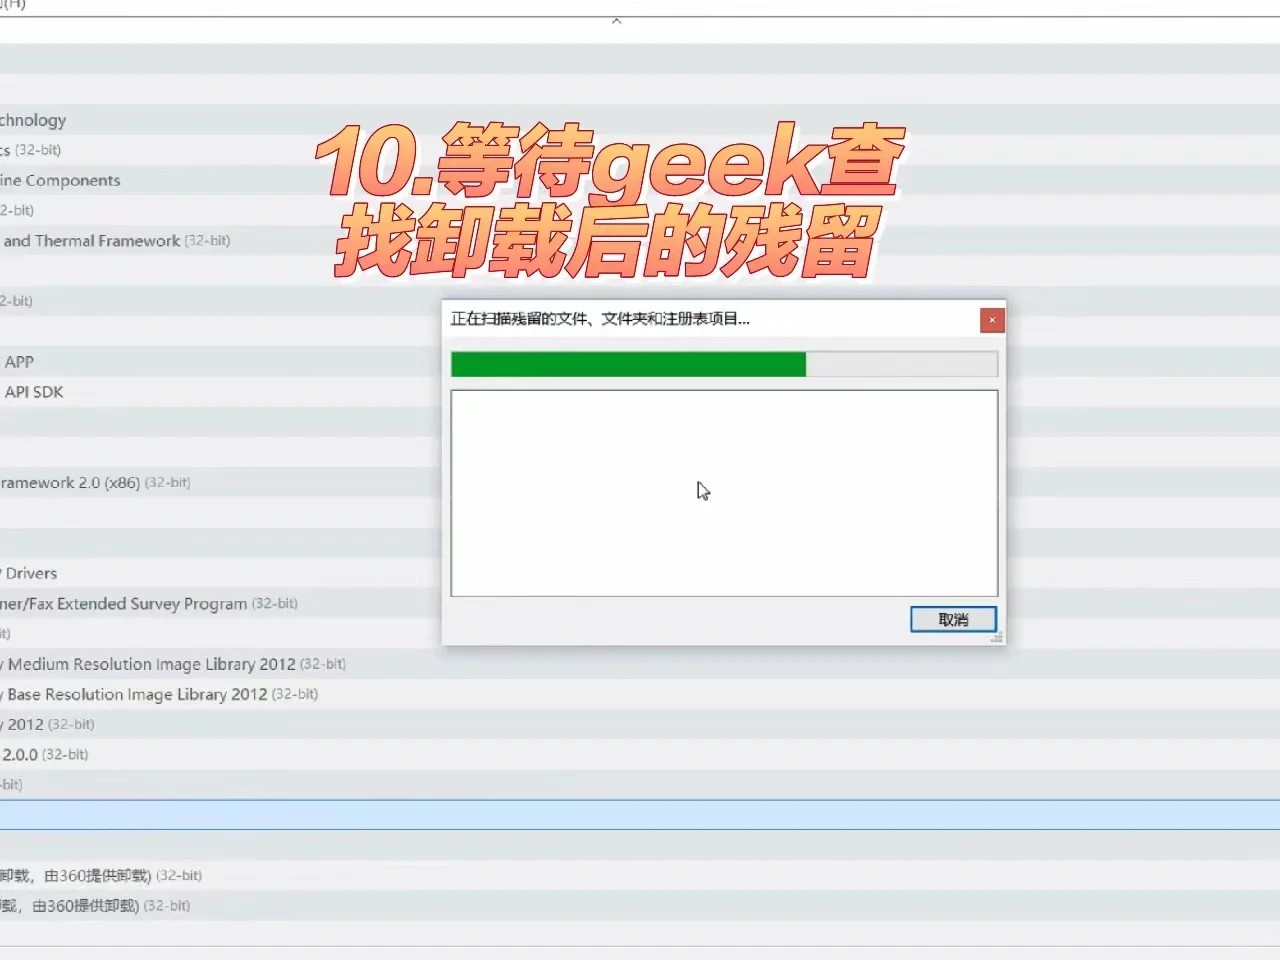Select the "Drivers" program row
Viewport: 1280px width, 960px height.
coord(640,573)
